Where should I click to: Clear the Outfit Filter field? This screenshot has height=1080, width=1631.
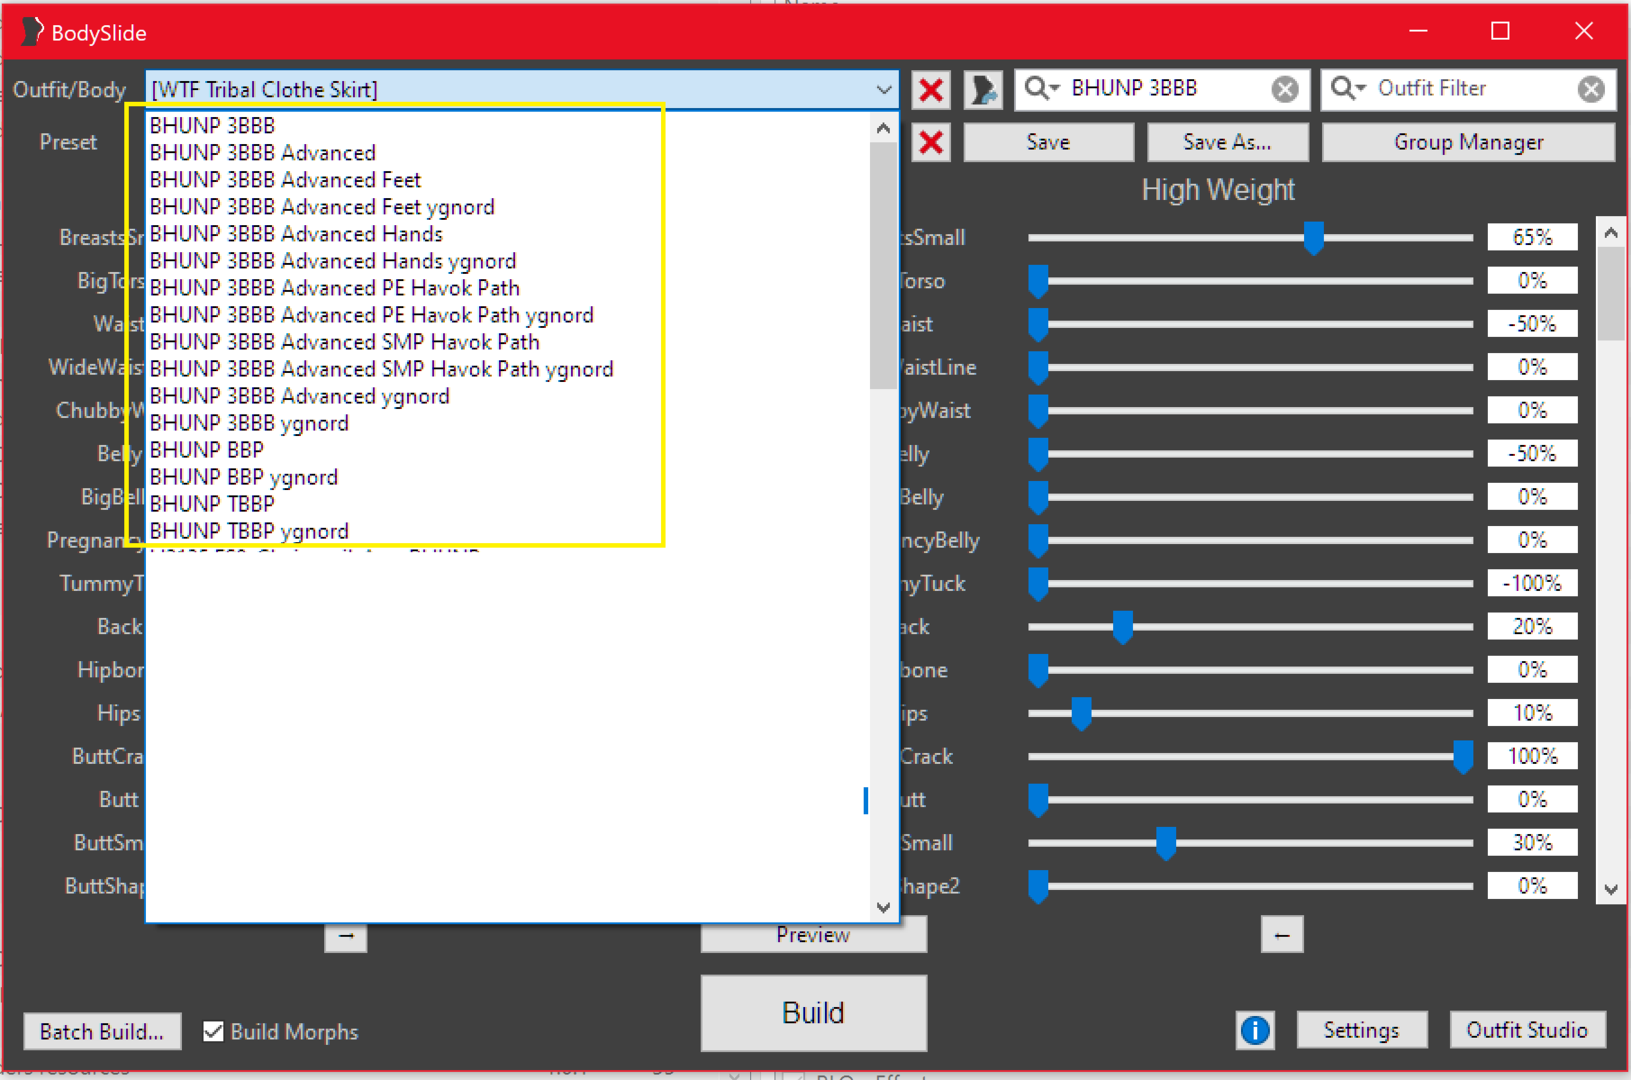tap(1591, 90)
